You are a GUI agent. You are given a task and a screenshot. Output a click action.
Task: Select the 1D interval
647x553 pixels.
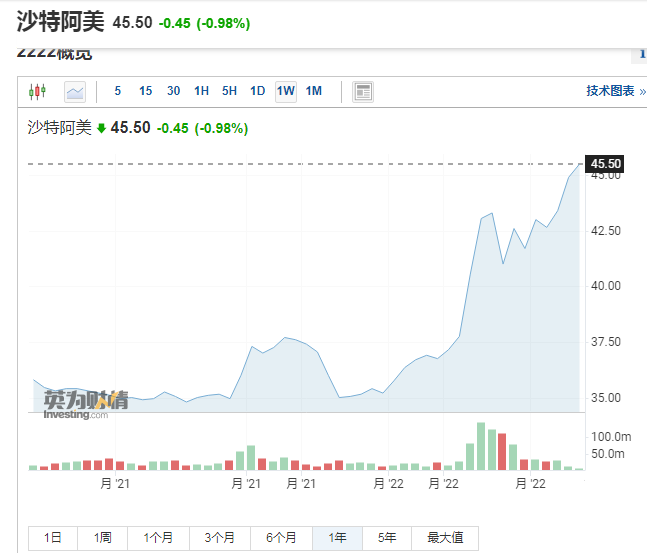[x=257, y=91]
